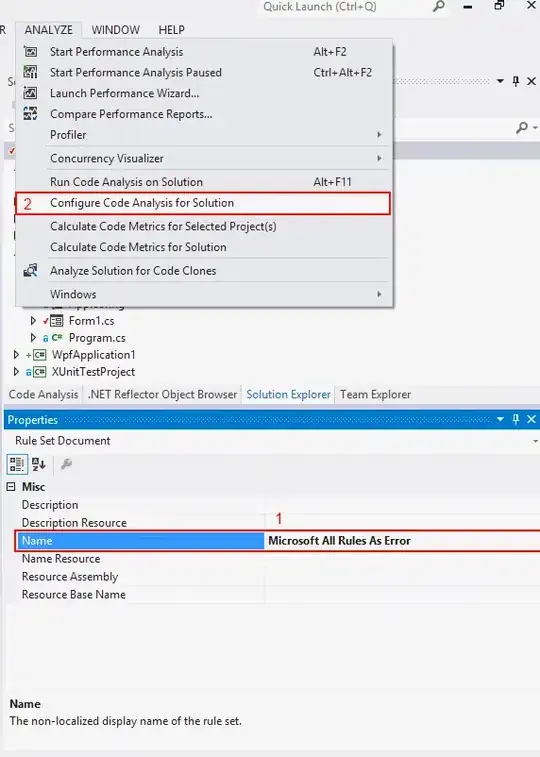Image resolution: width=540 pixels, height=757 pixels.
Task: Pin the Properties panel
Action: (x=515, y=420)
